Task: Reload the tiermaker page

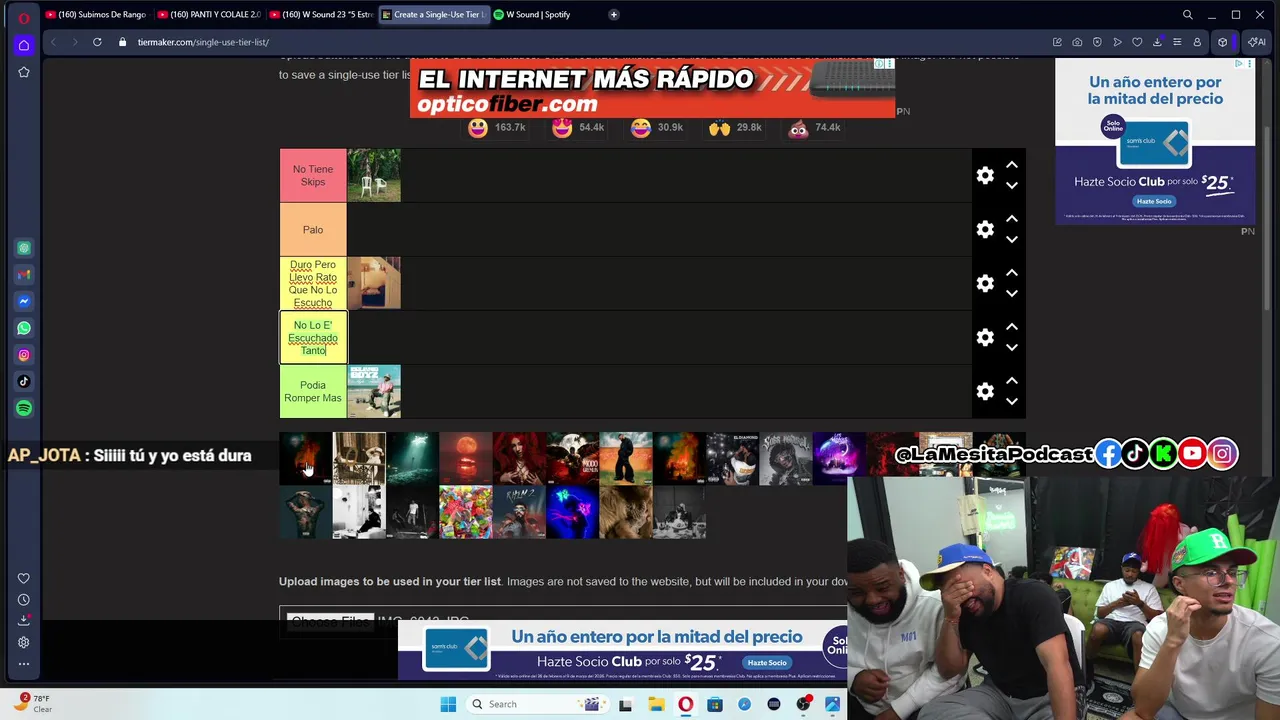Action: [97, 42]
